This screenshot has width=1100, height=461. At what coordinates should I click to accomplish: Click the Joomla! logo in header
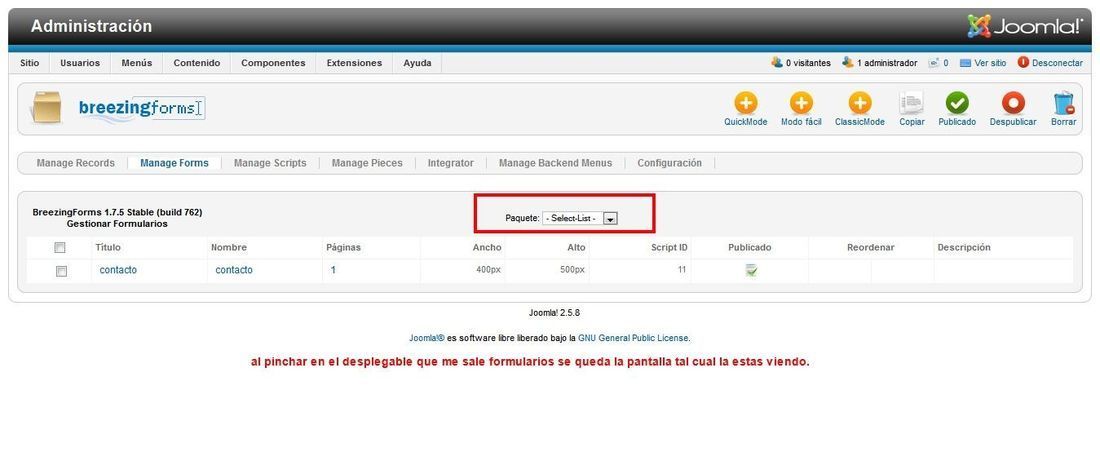[x=1025, y=26]
